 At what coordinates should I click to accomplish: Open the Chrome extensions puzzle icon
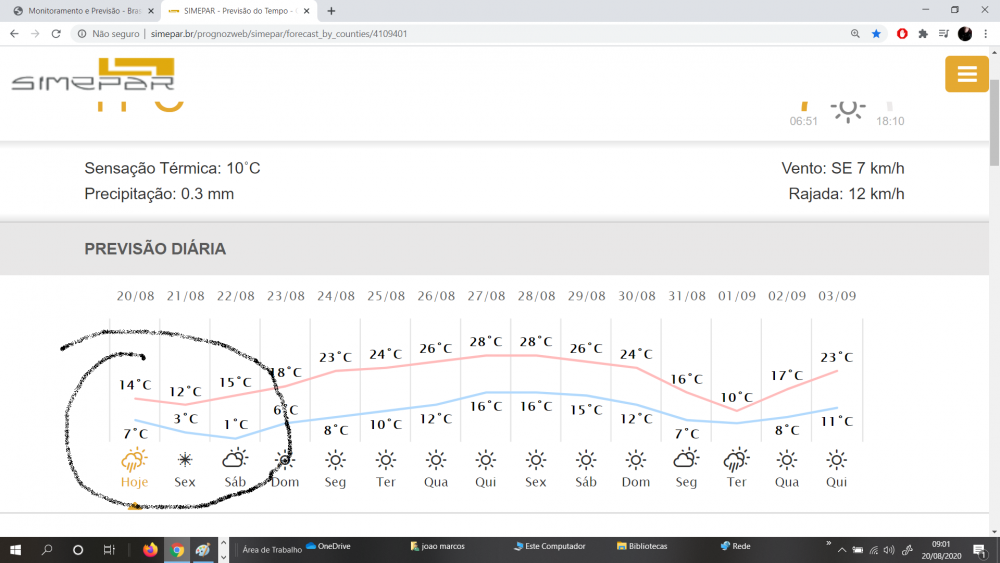coord(922,33)
